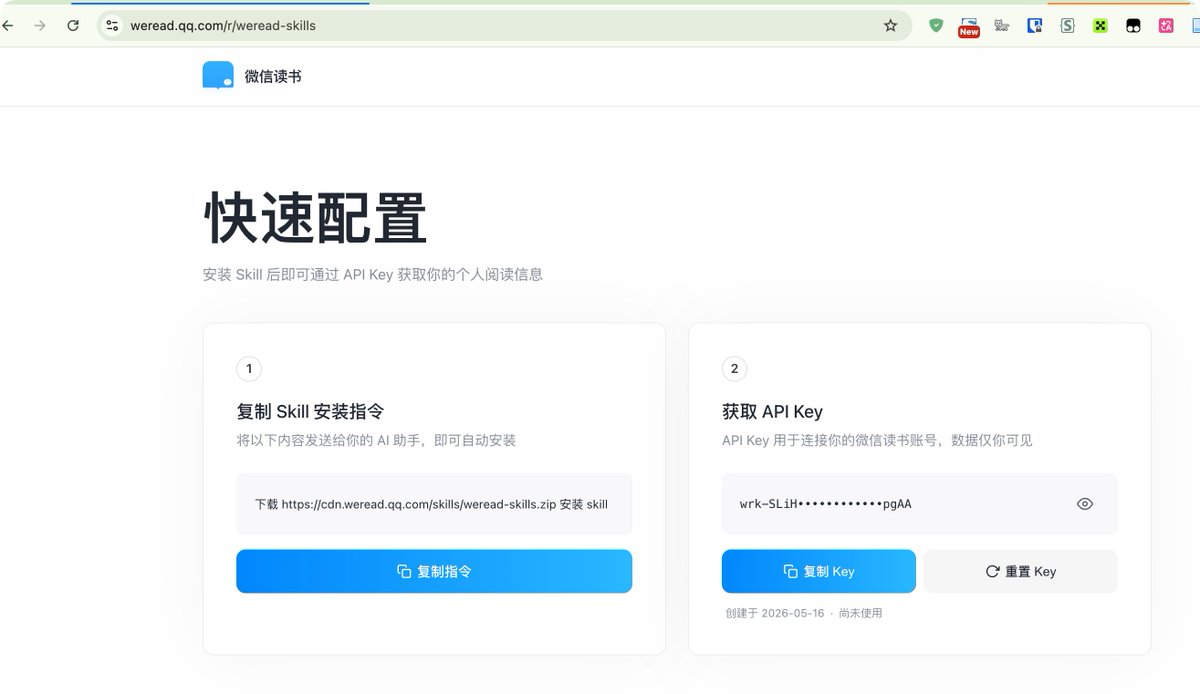The height and width of the screenshot is (694, 1200).
Task: Go forward using the browser forward arrow
Action: (40, 26)
